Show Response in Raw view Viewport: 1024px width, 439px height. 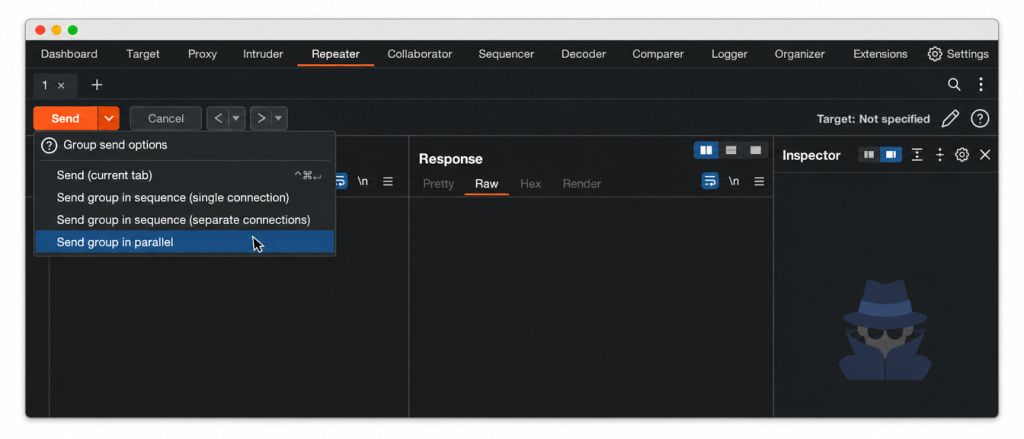(x=487, y=184)
